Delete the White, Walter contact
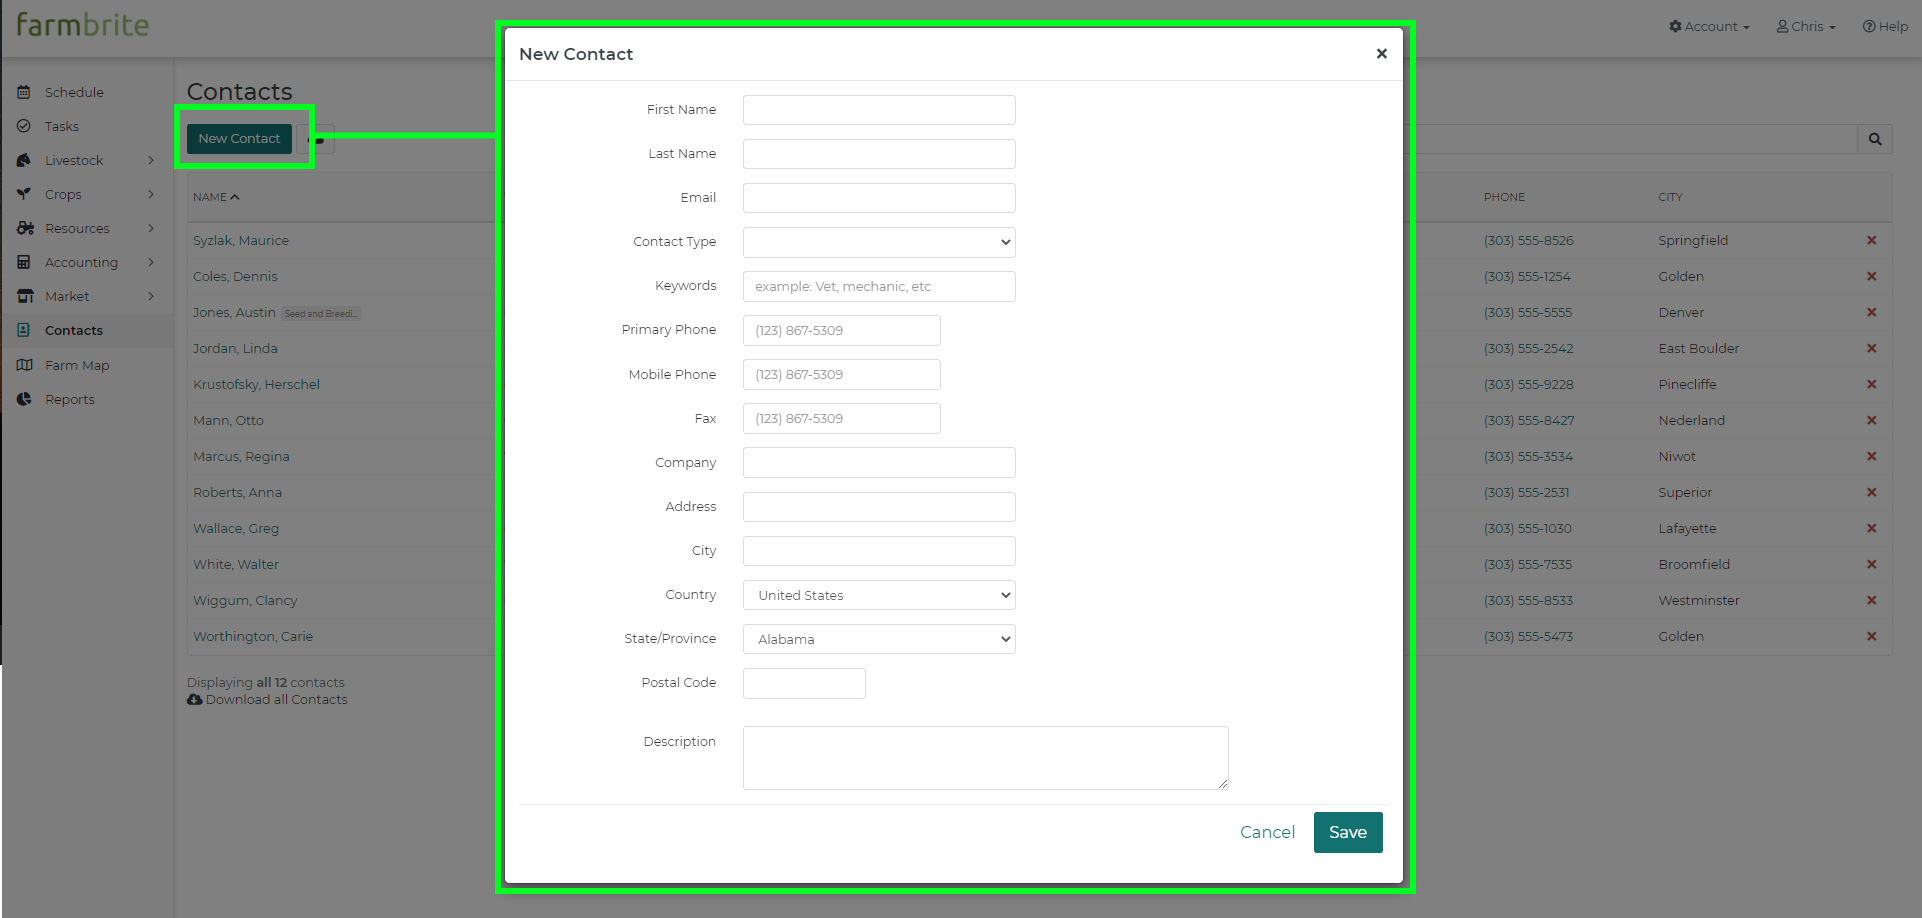This screenshot has width=1922, height=918. (1871, 564)
